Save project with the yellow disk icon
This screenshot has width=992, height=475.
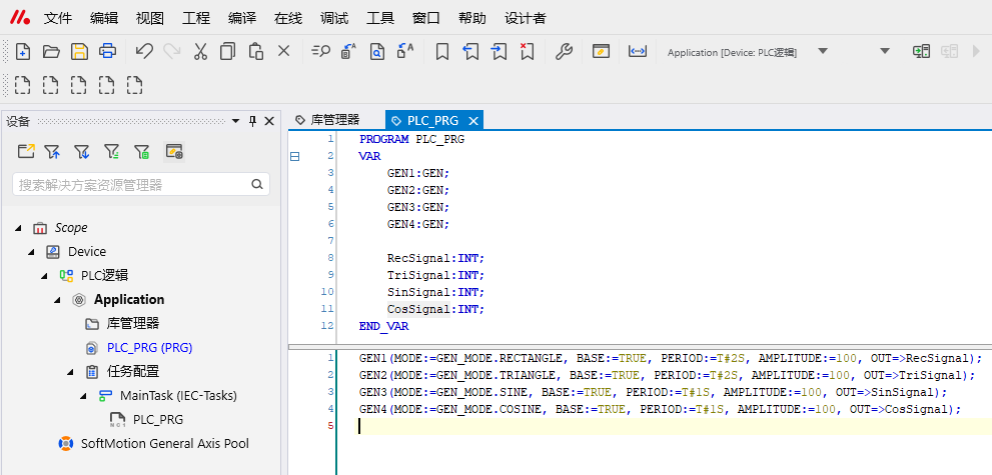click(79, 52)
